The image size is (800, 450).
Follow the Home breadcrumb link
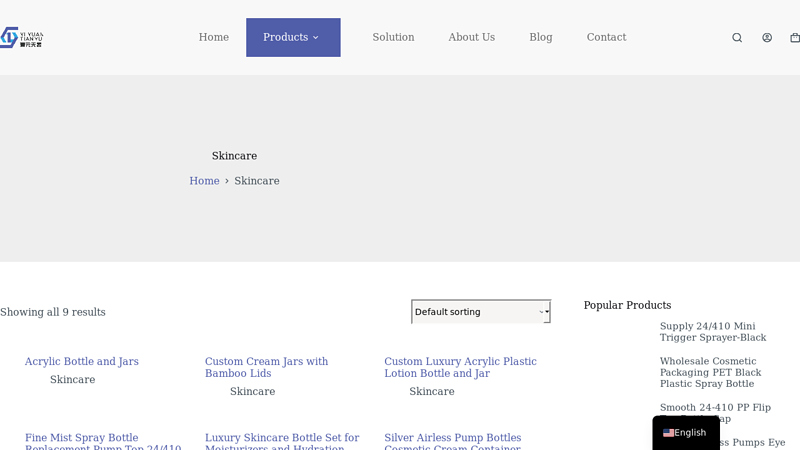[204, 181]
